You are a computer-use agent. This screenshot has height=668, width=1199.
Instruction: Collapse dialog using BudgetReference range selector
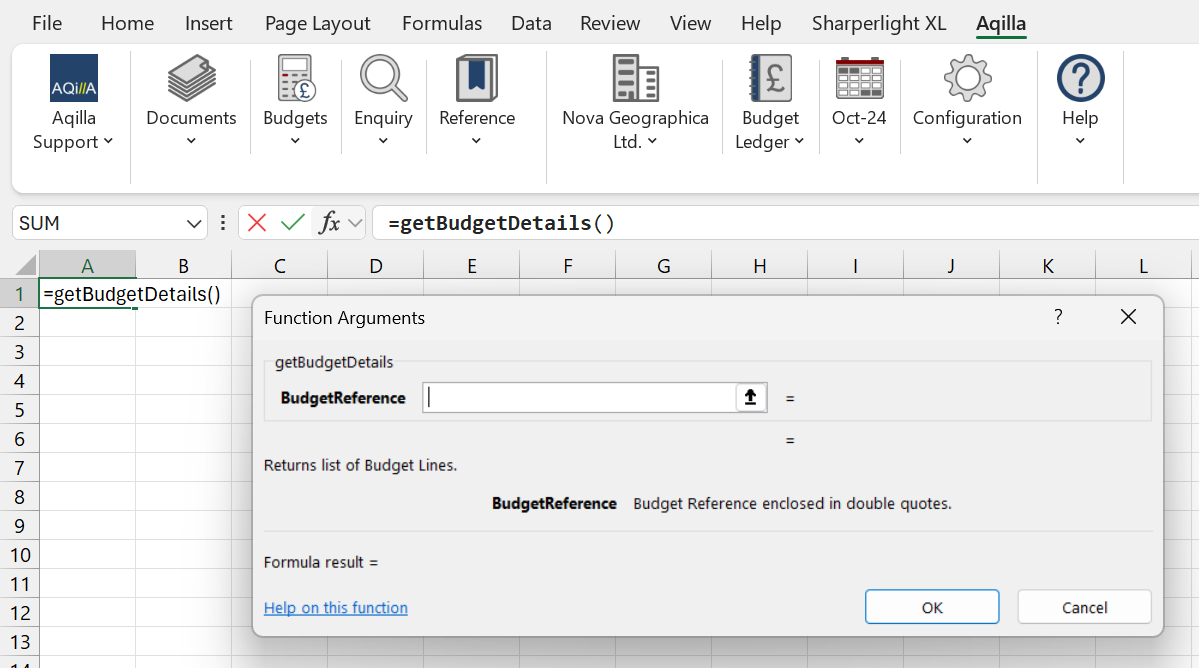pyautogui.click(x=751, y=398)
